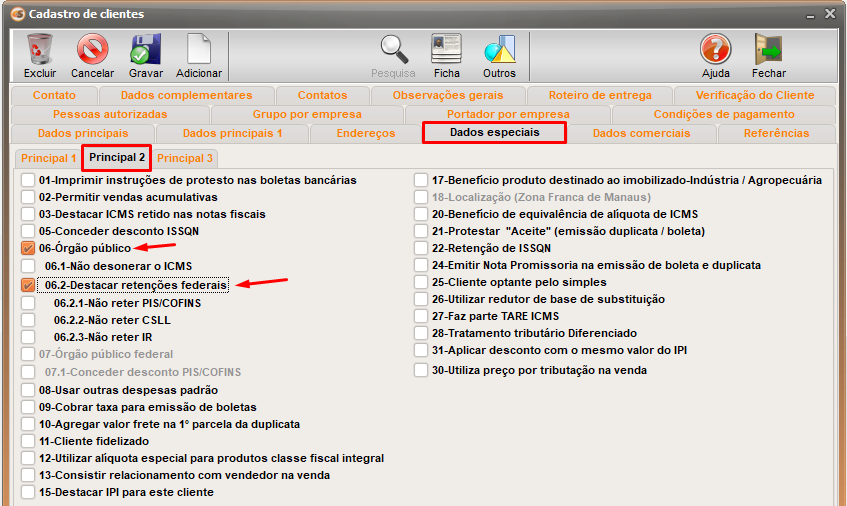Click the Adicionar new document icon
847x506 pixels.
coord(199,50)
